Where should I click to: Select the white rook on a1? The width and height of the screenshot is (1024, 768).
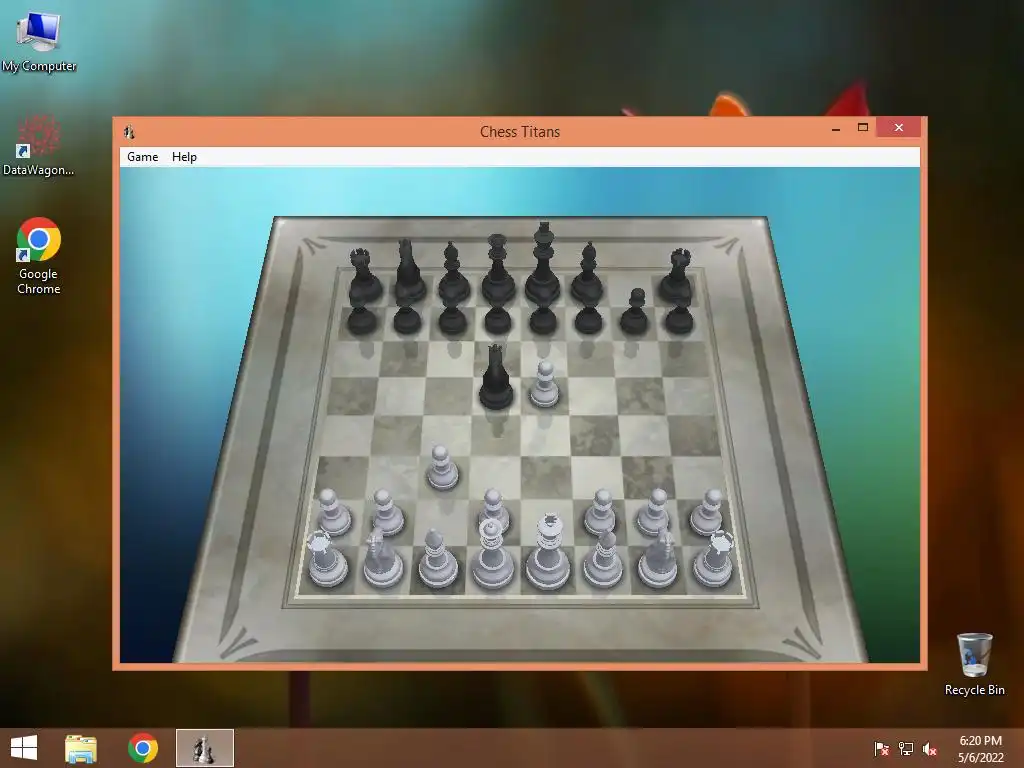point(326,559)
